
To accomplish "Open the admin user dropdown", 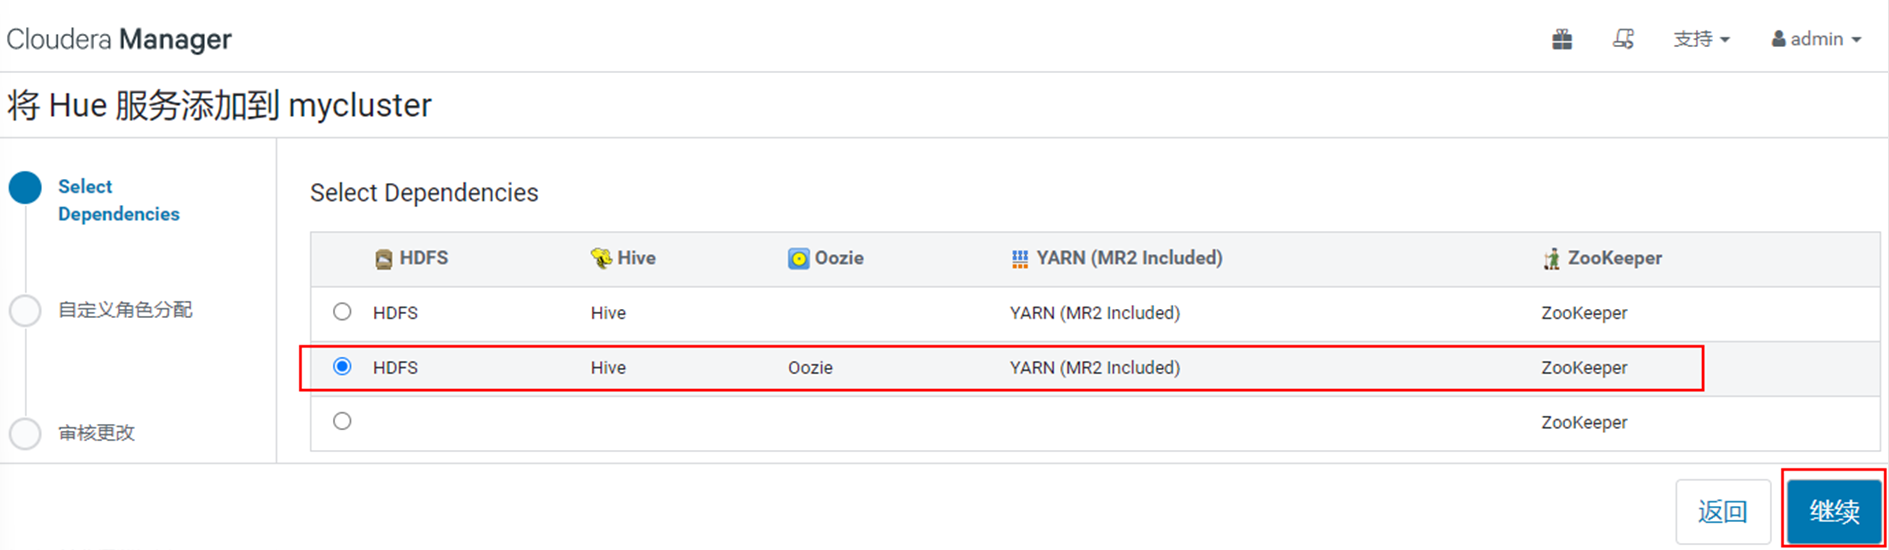I will coord(1816,39).
